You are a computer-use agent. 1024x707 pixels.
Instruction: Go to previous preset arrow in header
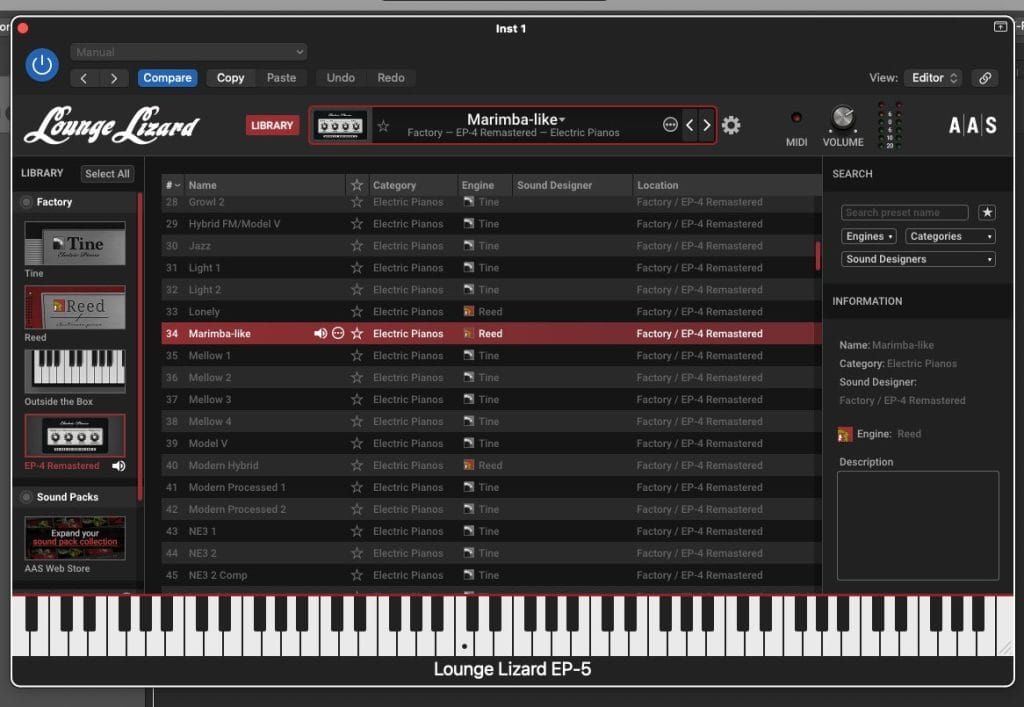click(x=689, y=125)
